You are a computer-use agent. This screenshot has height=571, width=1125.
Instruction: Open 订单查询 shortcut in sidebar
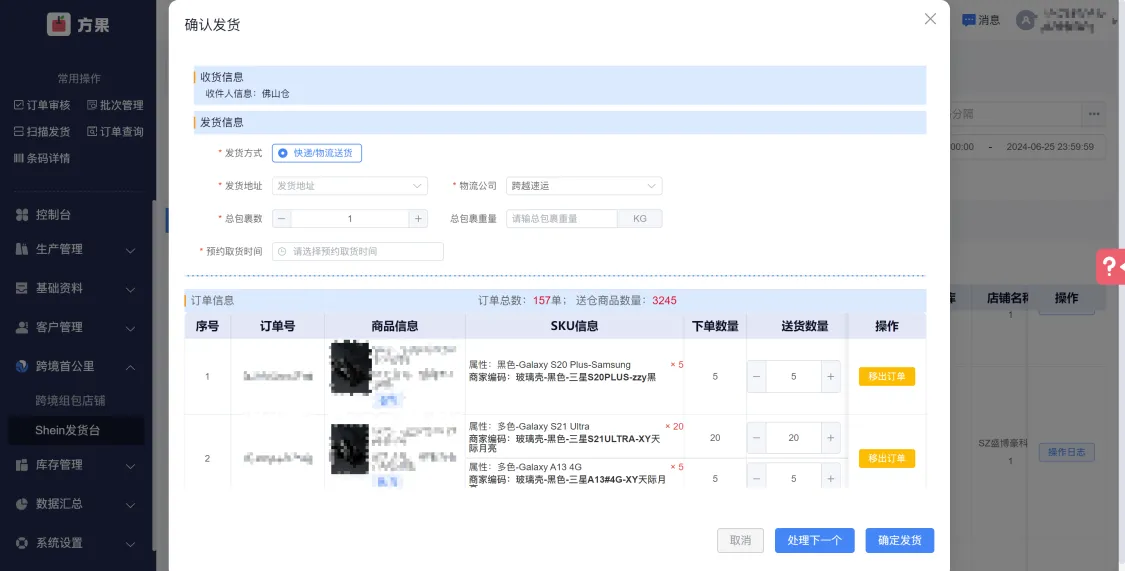pos(116,131)
